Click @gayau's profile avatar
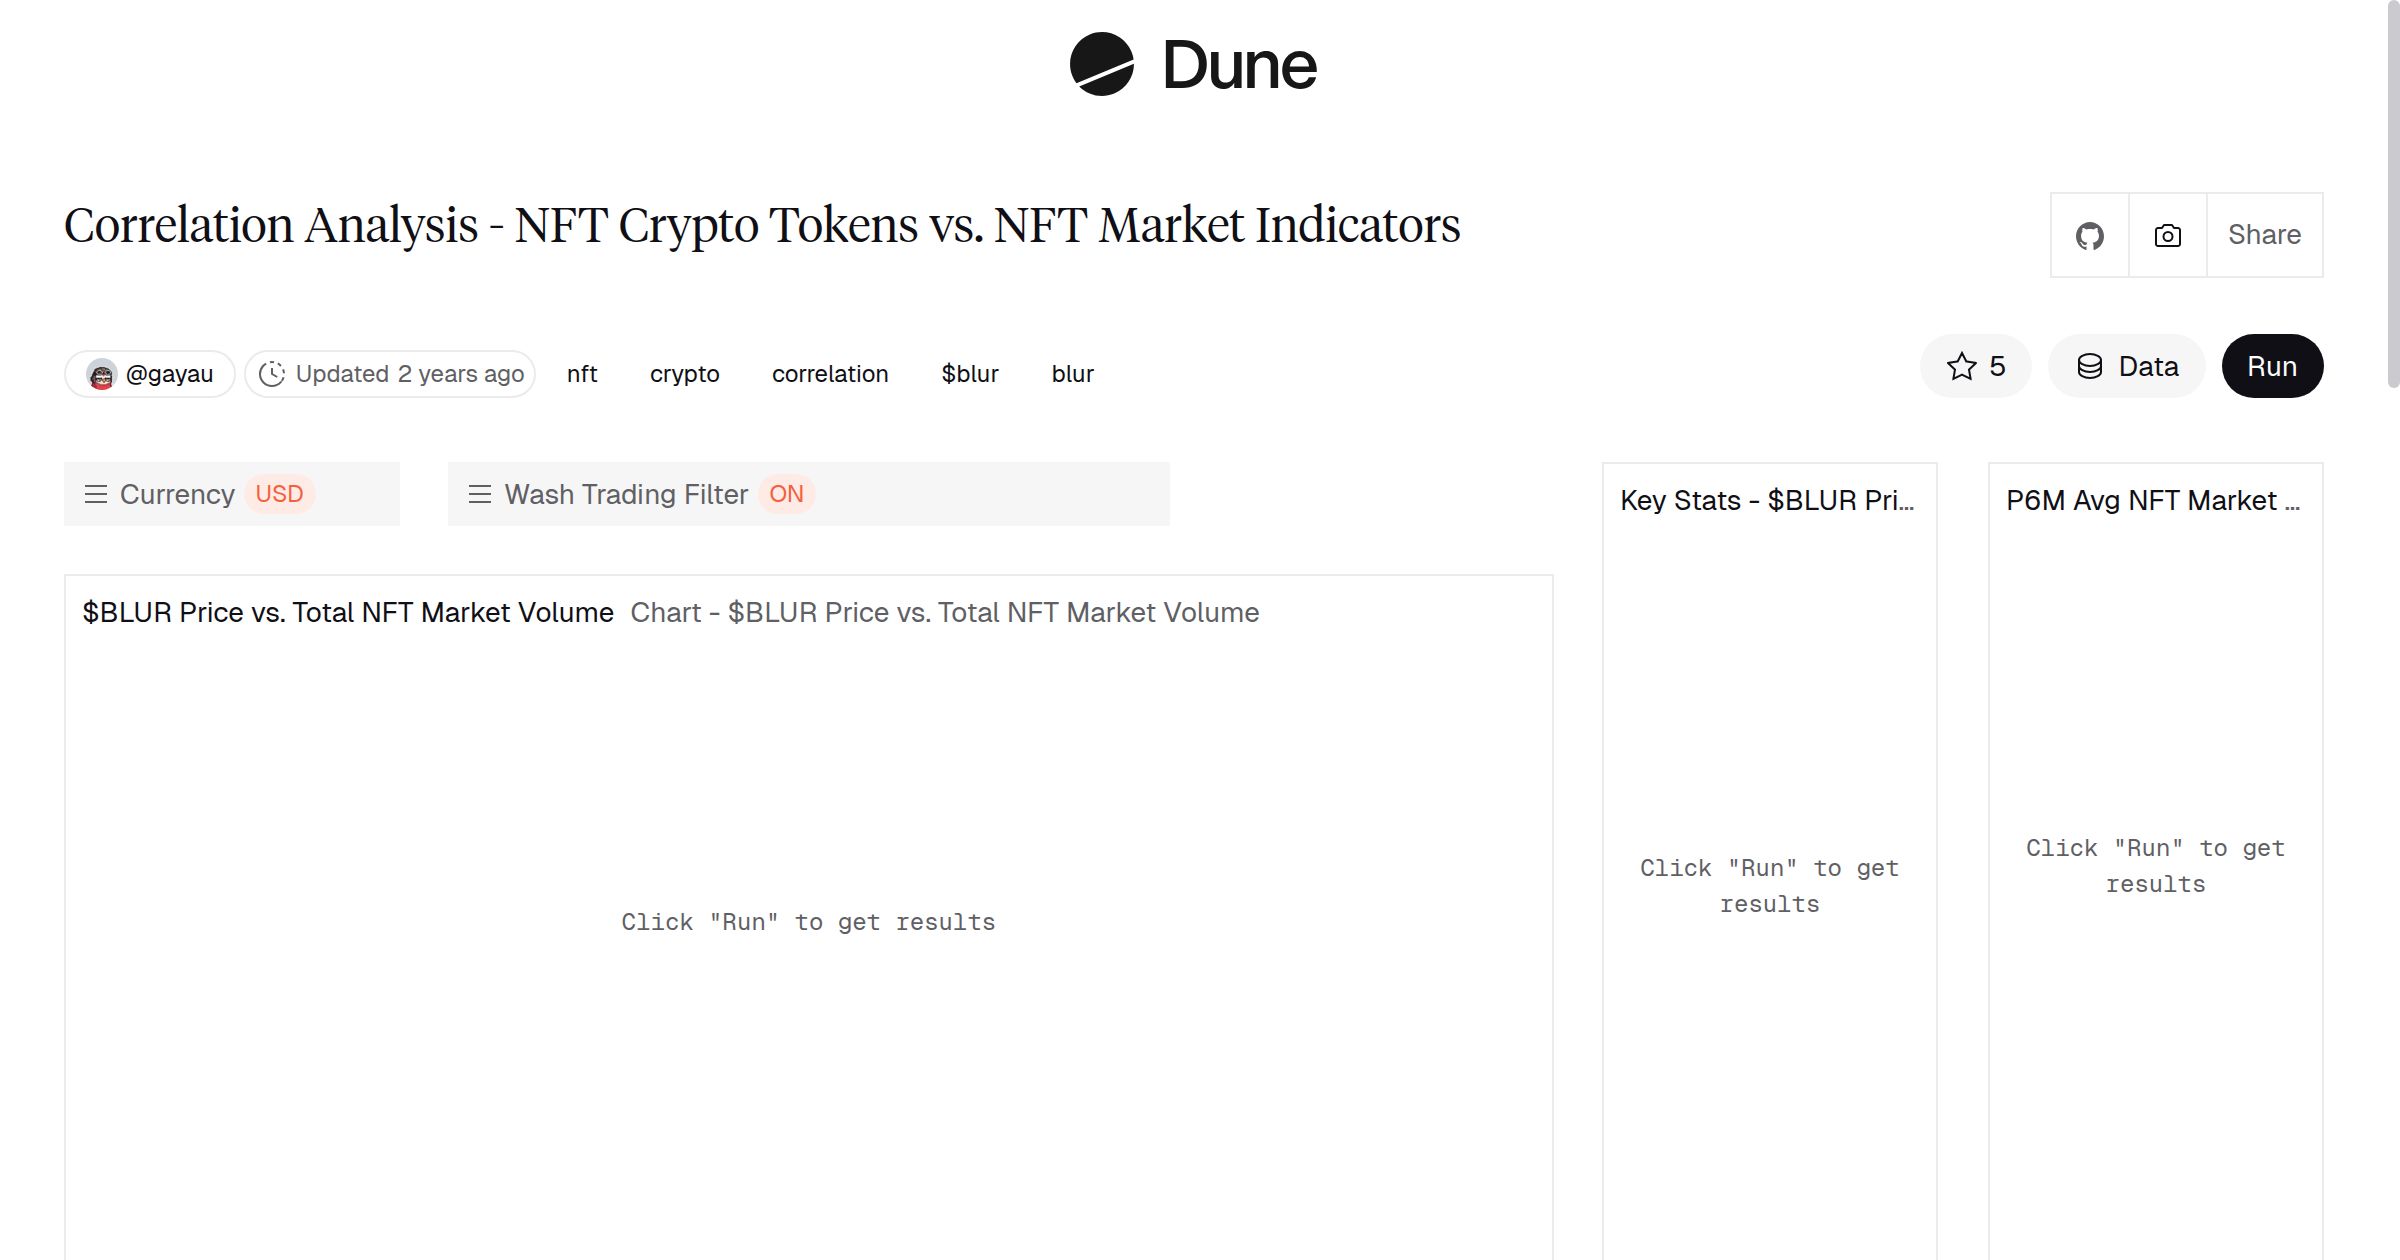 [100, 373]
